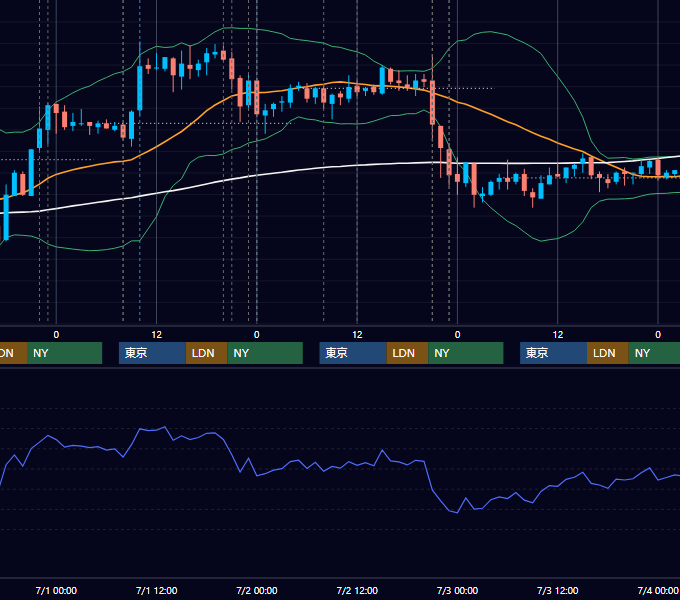Image resolution: width=680 pixels, height=600 pixels.
Task: Select the hour label 0 above 7/3 00:00
Action: pos(457,335)
